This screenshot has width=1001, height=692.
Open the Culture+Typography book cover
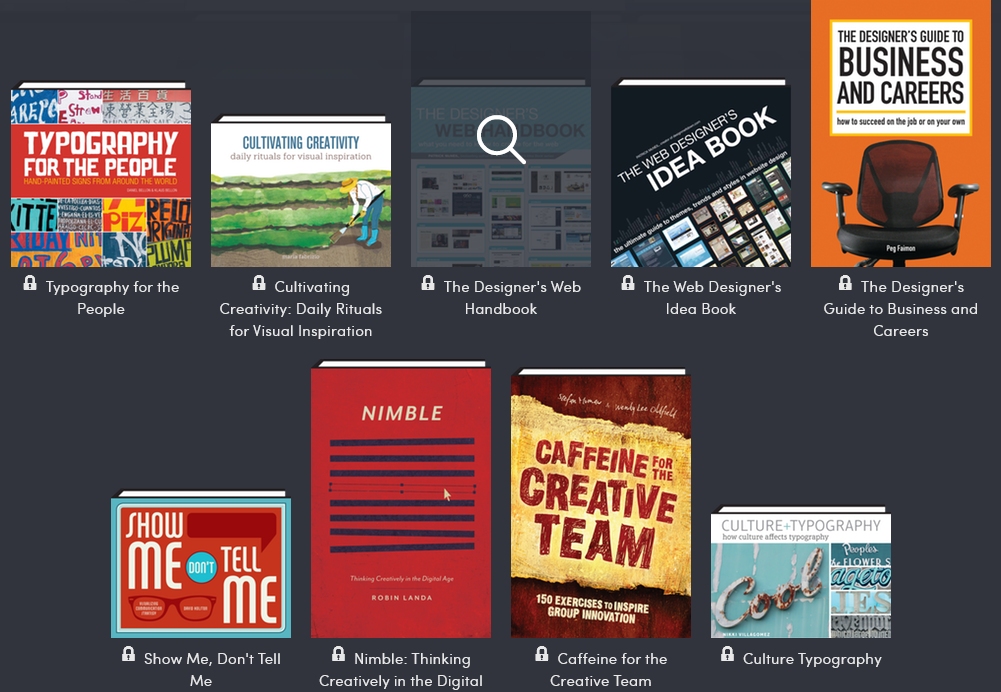point(801,572)
